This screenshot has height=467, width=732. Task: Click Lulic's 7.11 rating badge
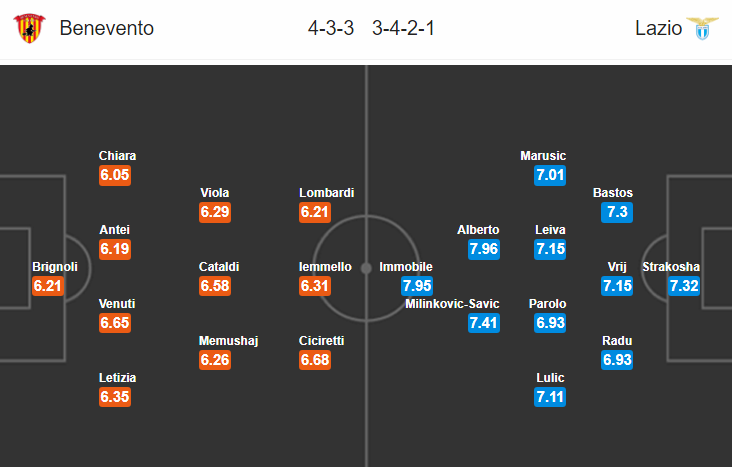tap(550, 397)
